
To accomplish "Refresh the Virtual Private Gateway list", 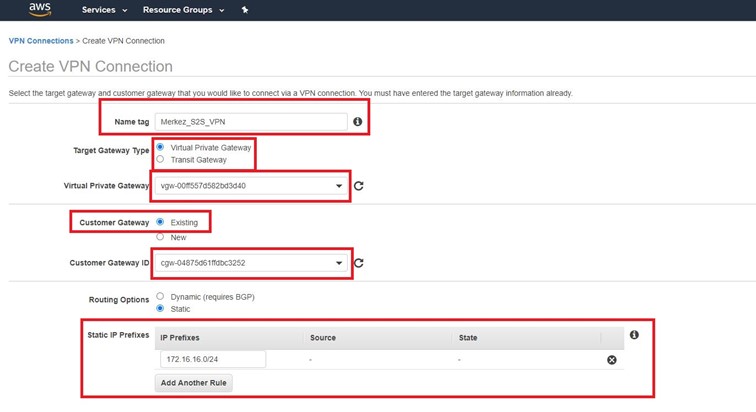I will [358, 186].
